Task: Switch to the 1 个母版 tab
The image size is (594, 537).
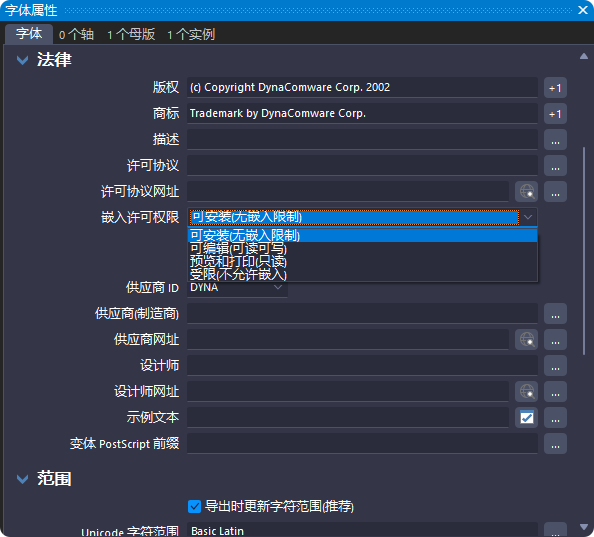Action: [131, 35]
